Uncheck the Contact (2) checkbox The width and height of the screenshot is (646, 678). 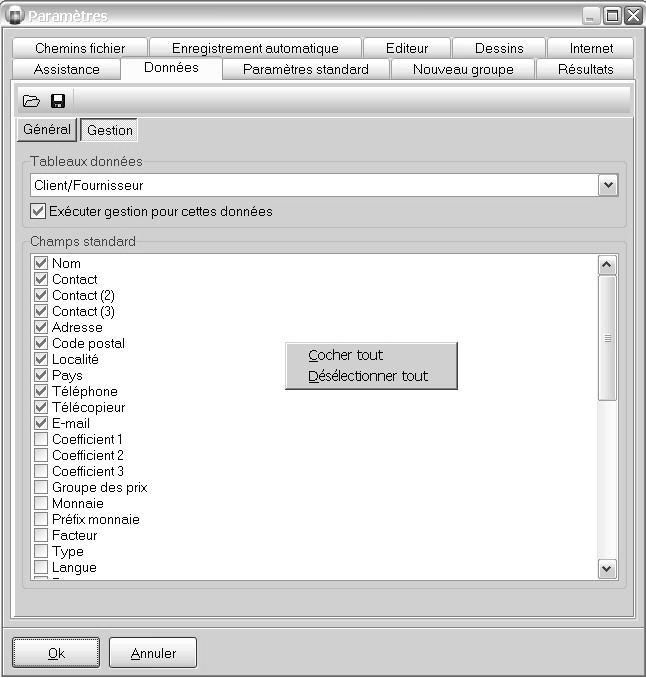(x=41, y=295)
